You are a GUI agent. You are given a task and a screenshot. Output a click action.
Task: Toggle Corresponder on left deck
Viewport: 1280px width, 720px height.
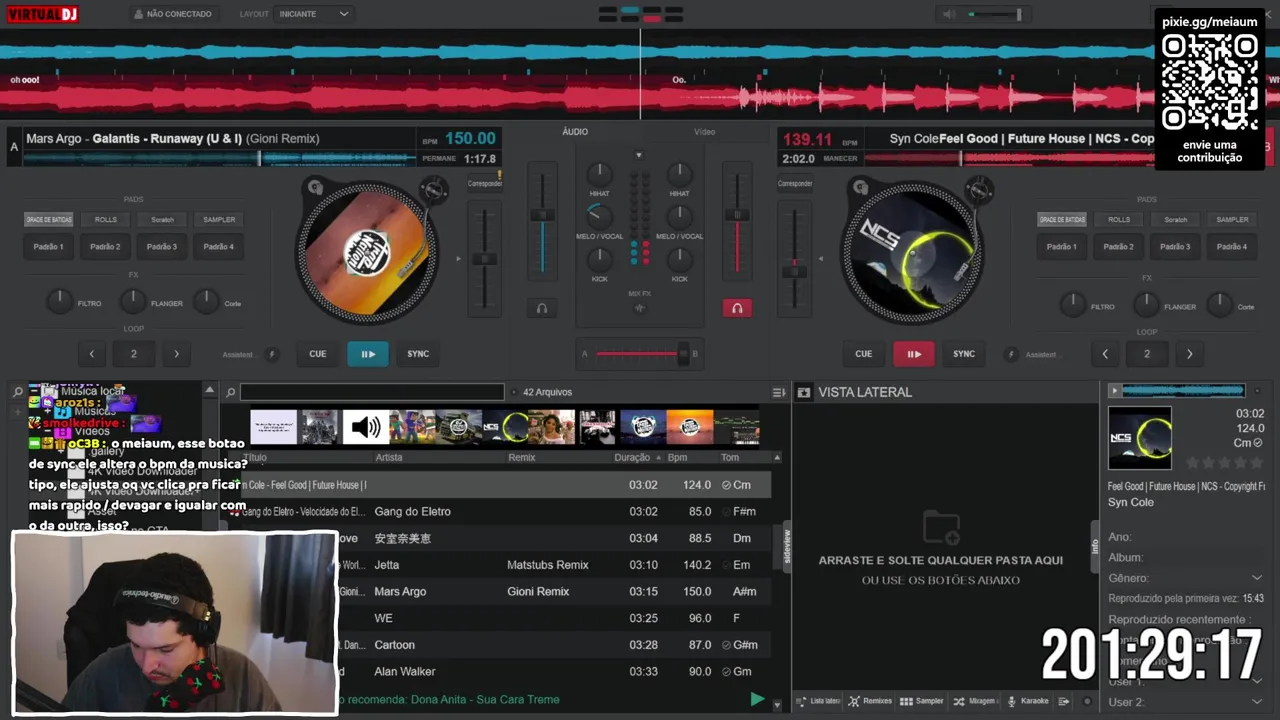[x=484, y=183]
